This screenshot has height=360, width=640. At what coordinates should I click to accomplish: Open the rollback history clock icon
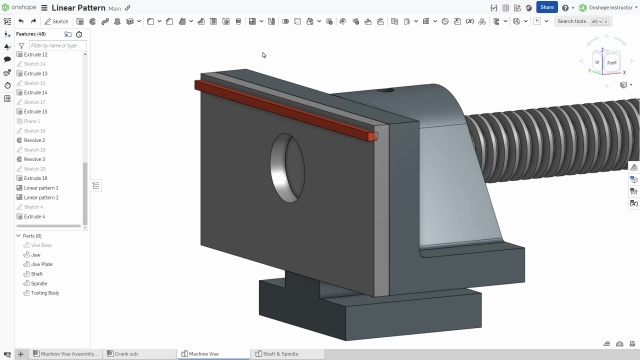click(x=79, y=34)
